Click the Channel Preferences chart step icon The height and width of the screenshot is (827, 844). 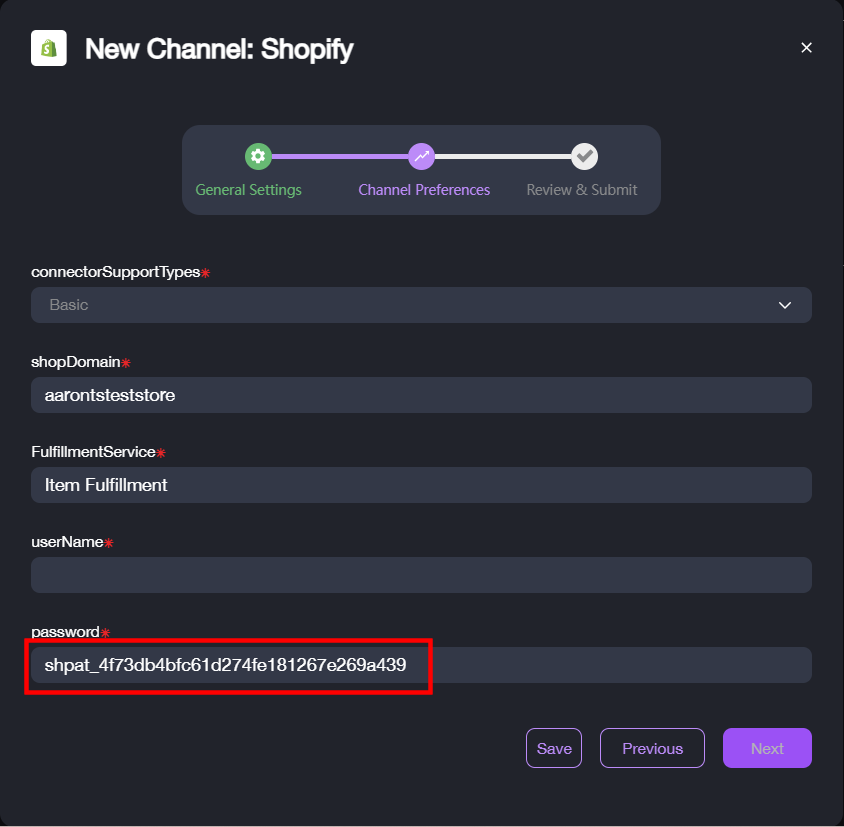coord(422,156)
